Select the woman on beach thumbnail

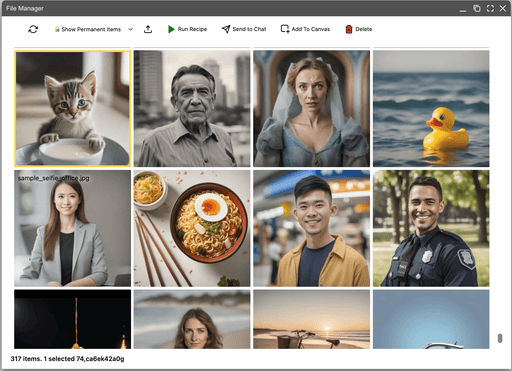(x=192, y=319)
